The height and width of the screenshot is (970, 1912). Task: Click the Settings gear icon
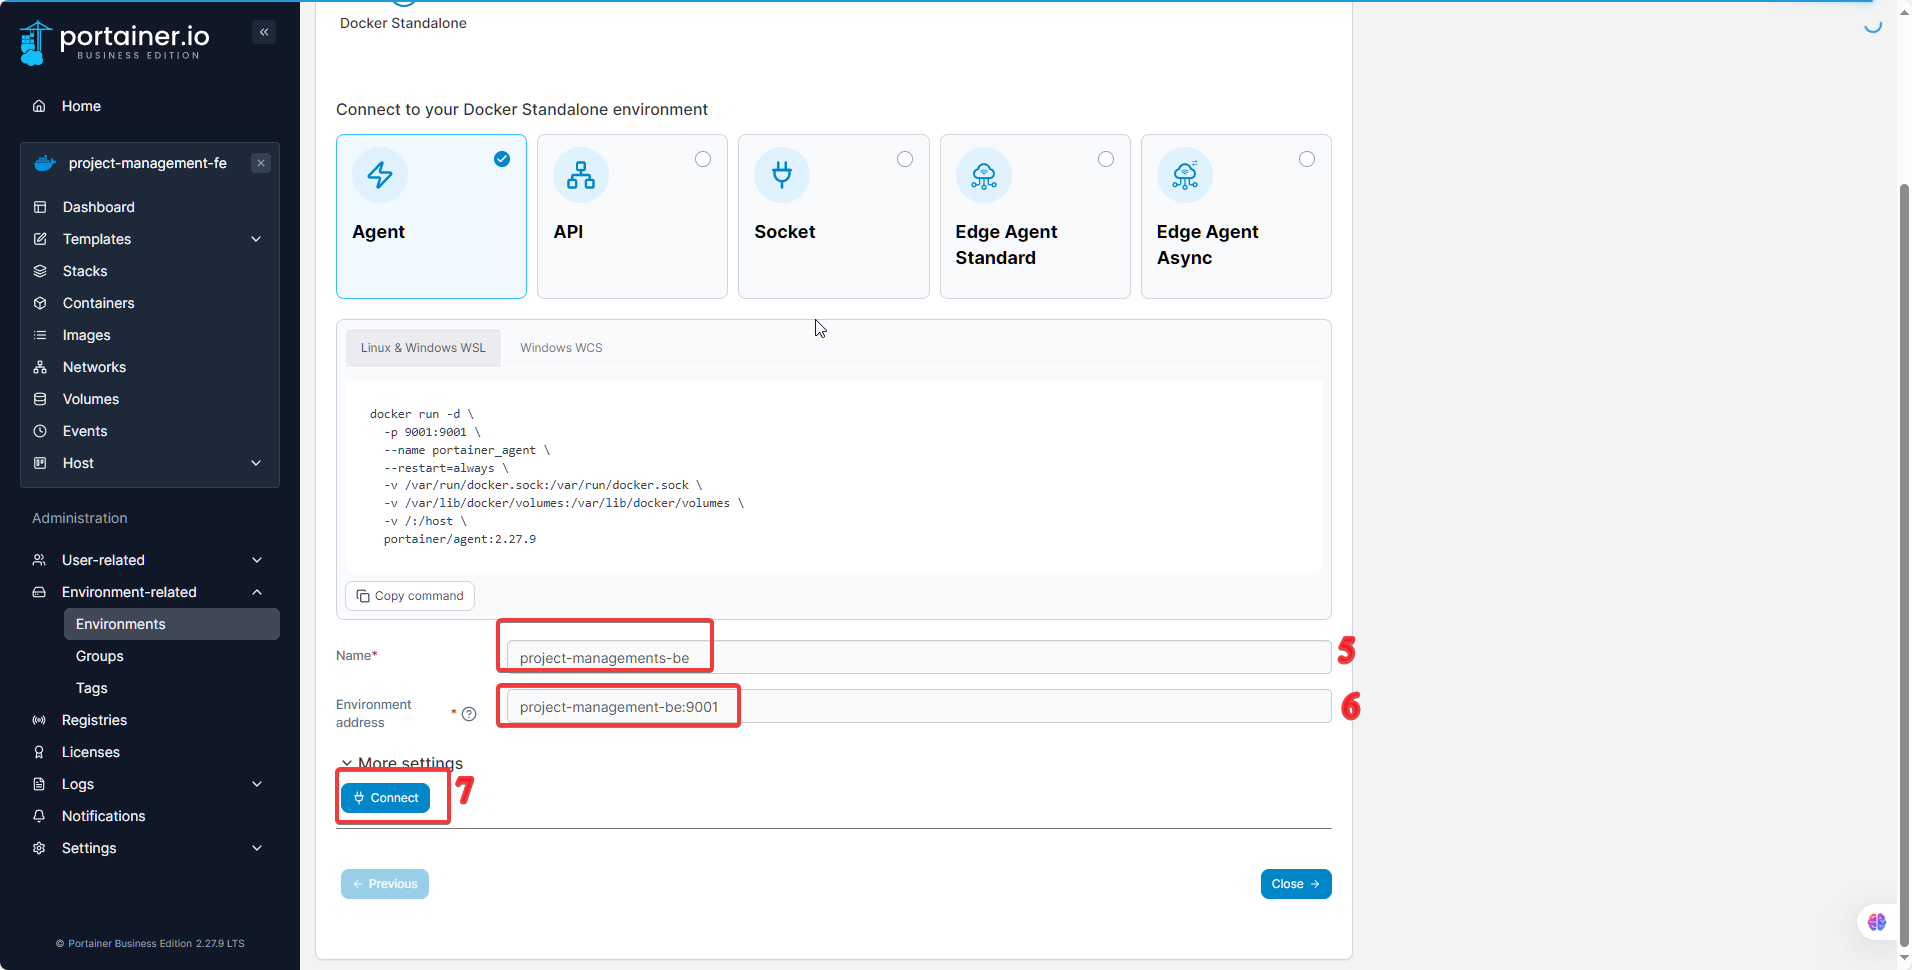point(39,848)
